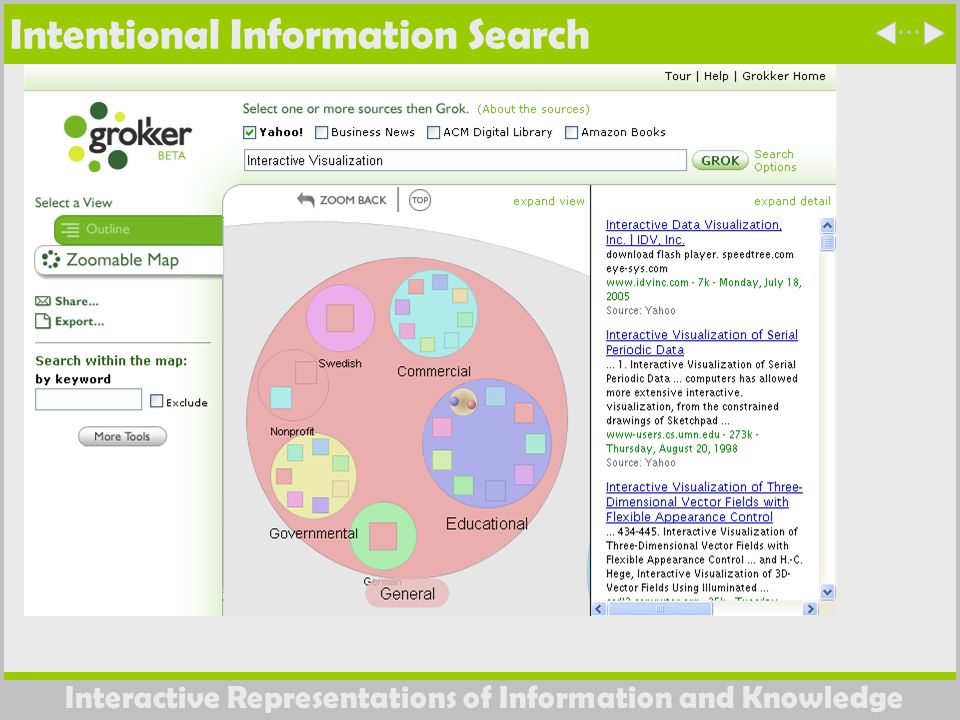Open the Share envelope option

click(67, 301)
